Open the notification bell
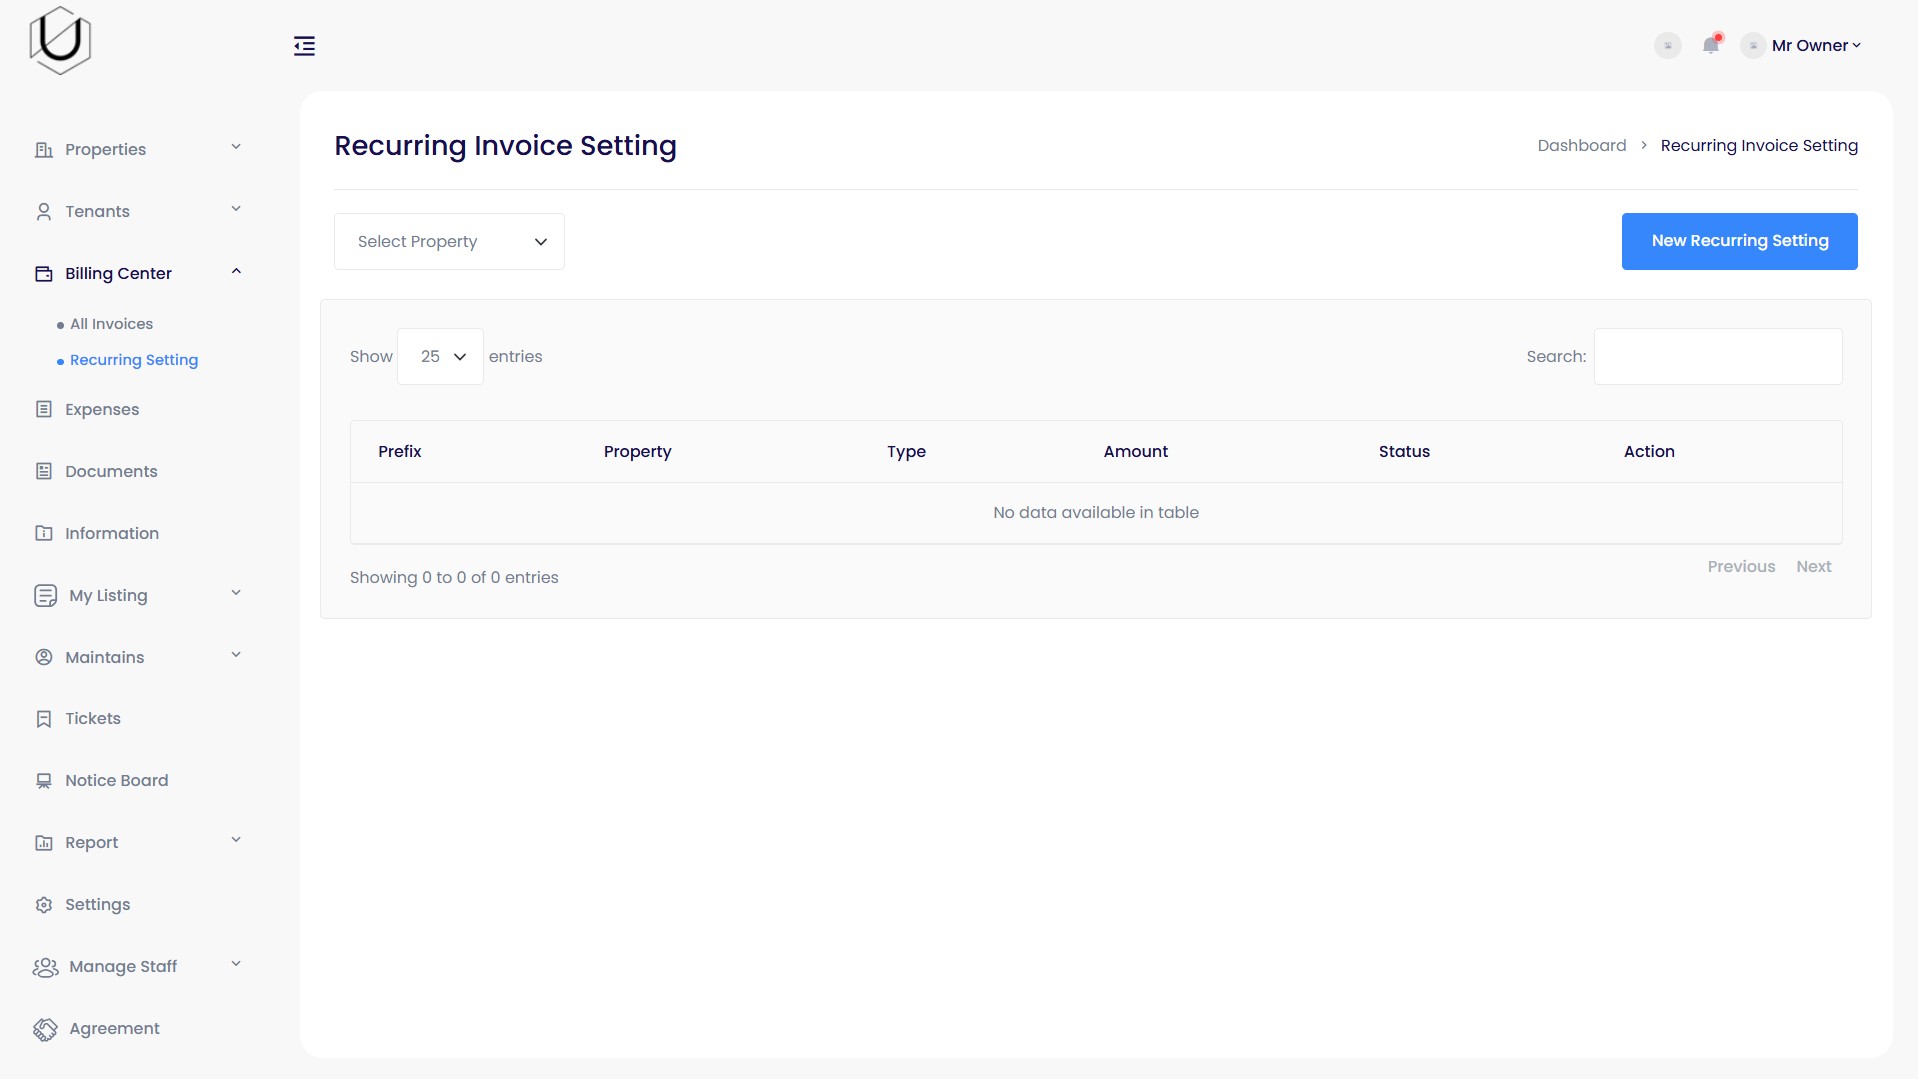 [1711, 45]
